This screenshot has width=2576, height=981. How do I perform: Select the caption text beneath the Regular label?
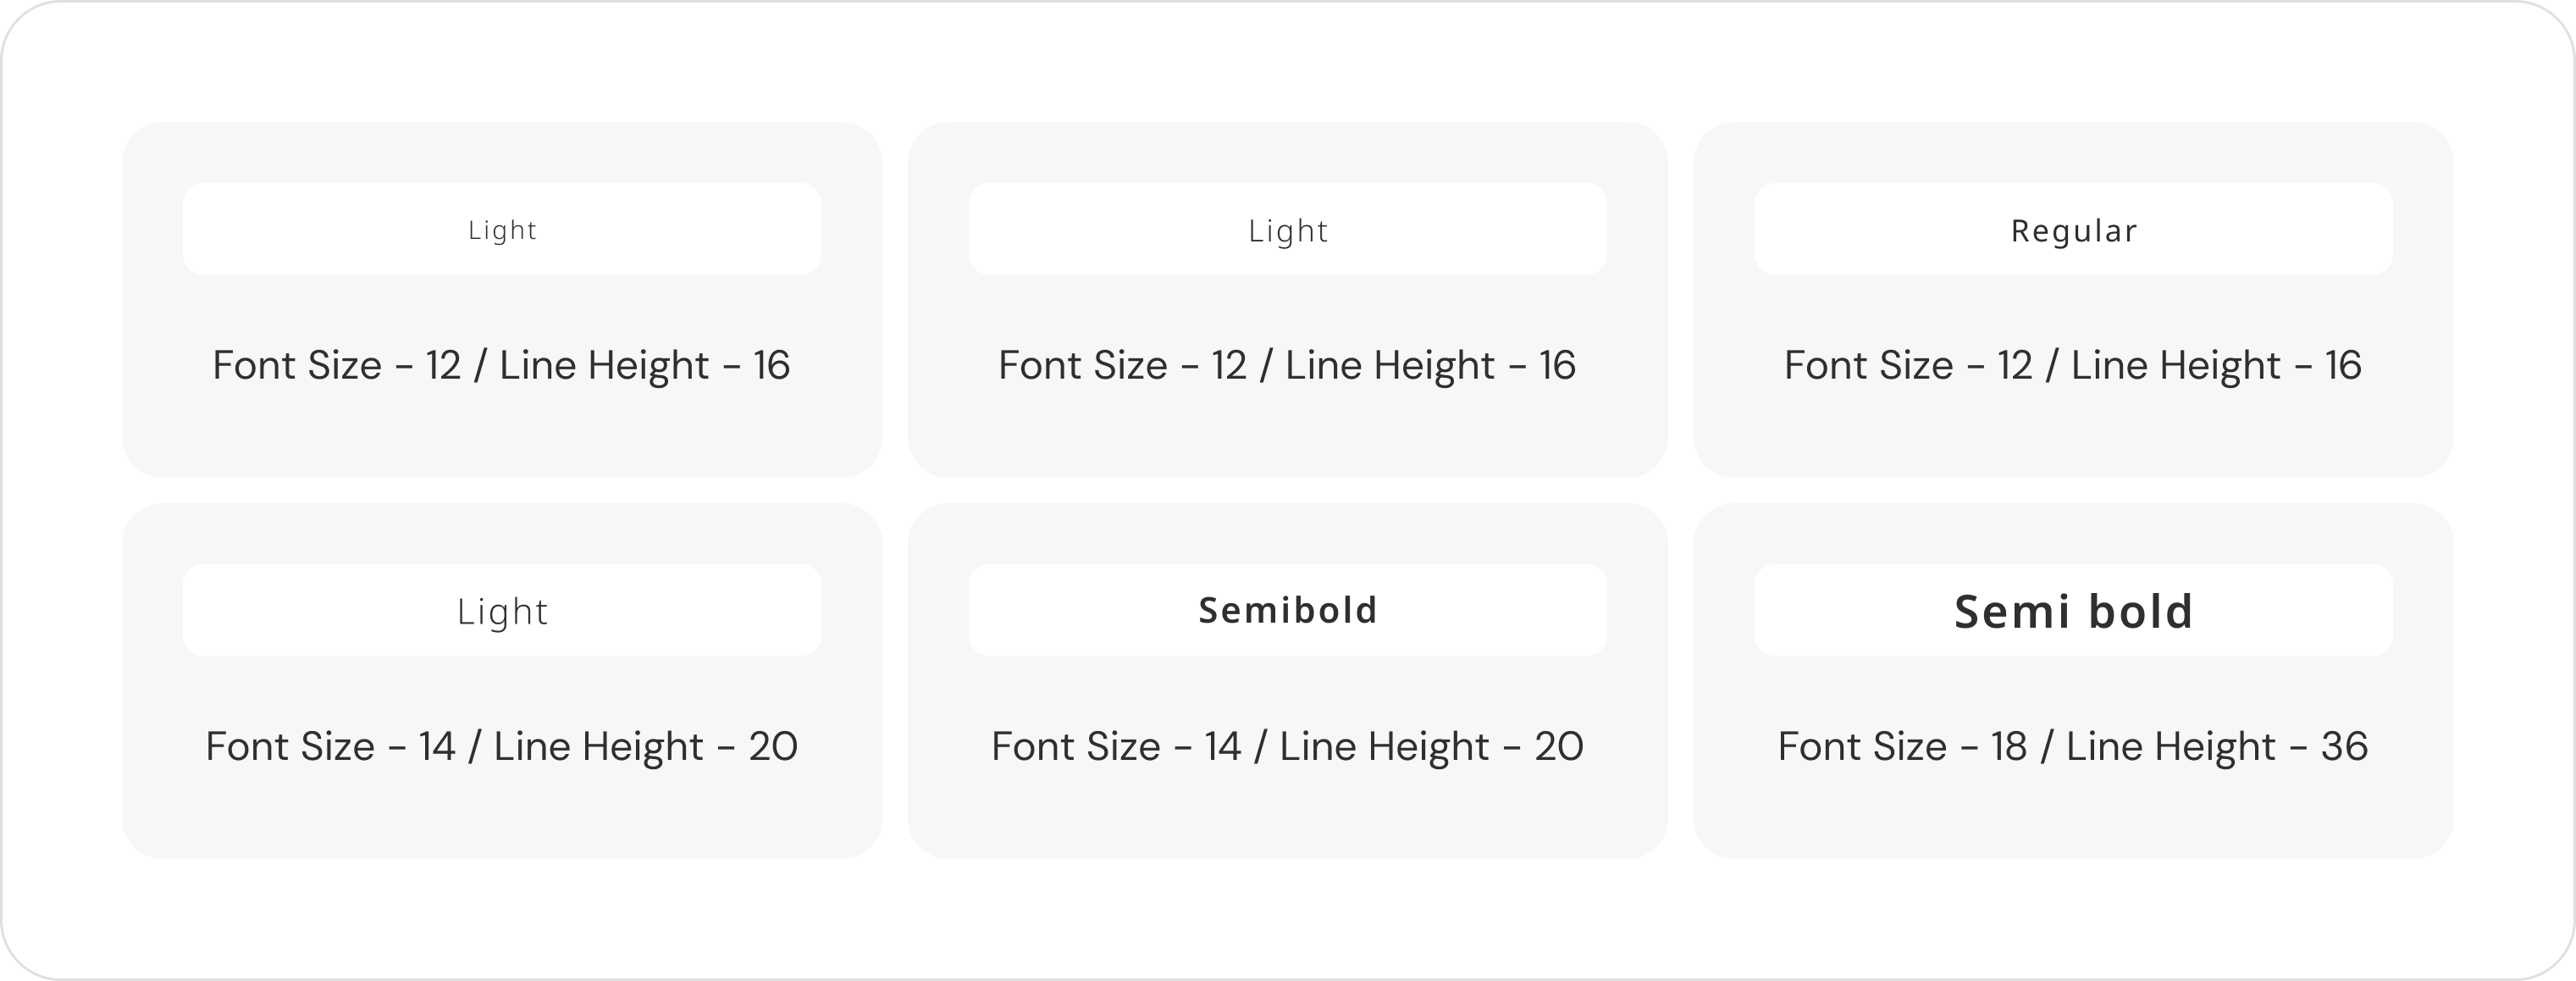click(x=2073, y=365)
